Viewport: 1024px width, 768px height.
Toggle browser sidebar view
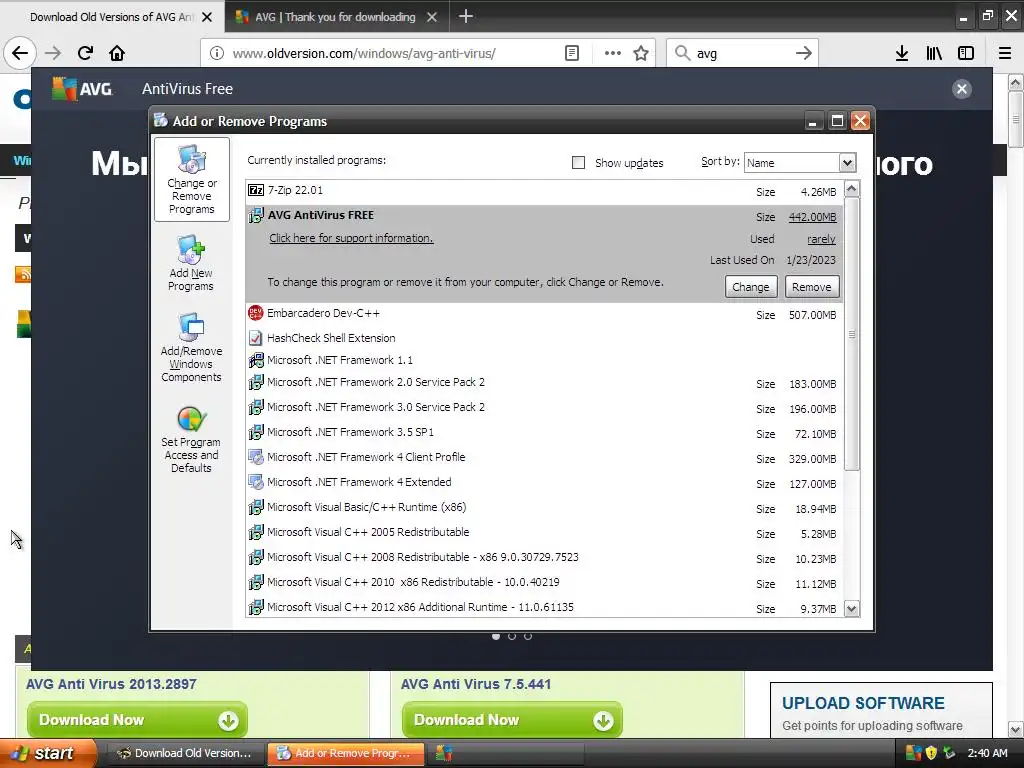[966, 53]
